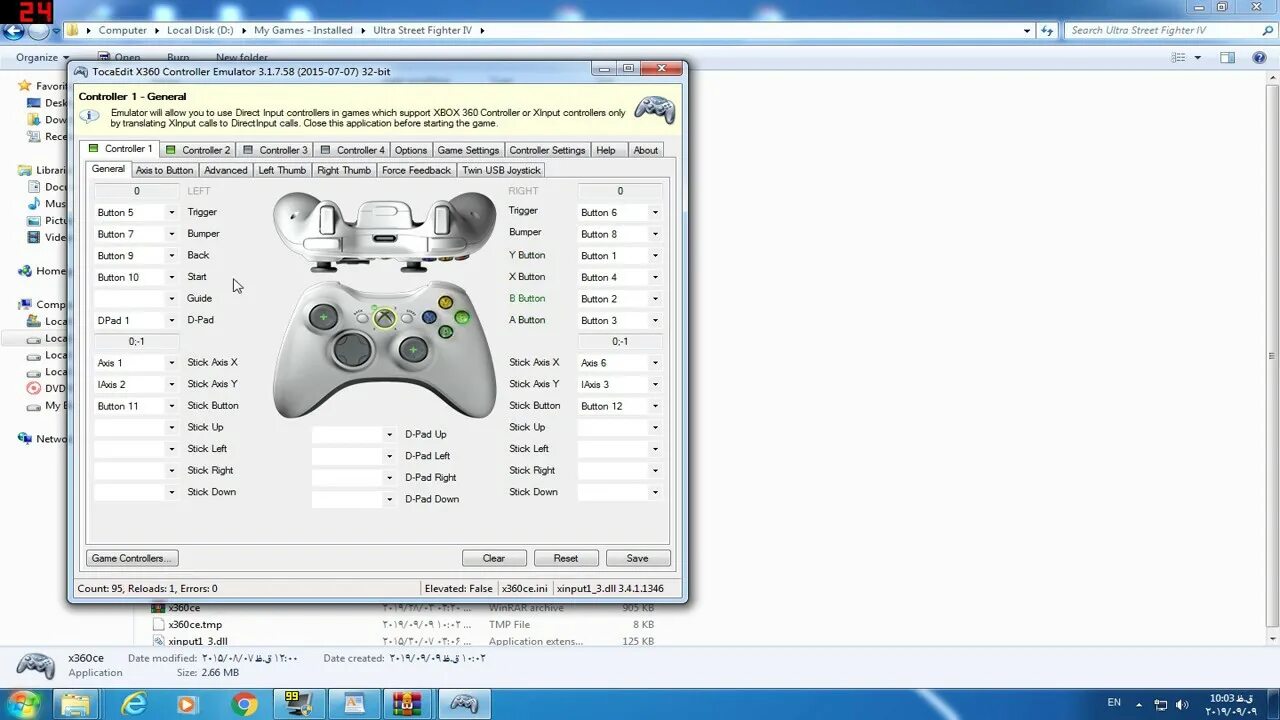This screenshot has width=1280, height=720.
Task: Select the Twin USB Joystick sub-tab
Action: pos(501,170)
